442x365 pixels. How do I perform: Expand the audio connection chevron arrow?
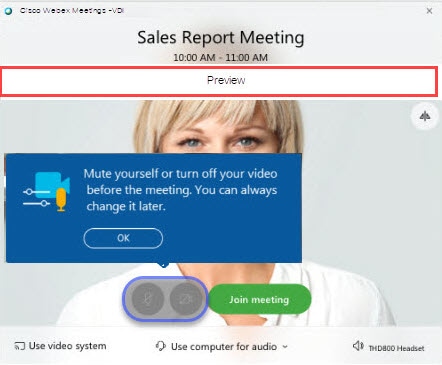coord(285,347)
